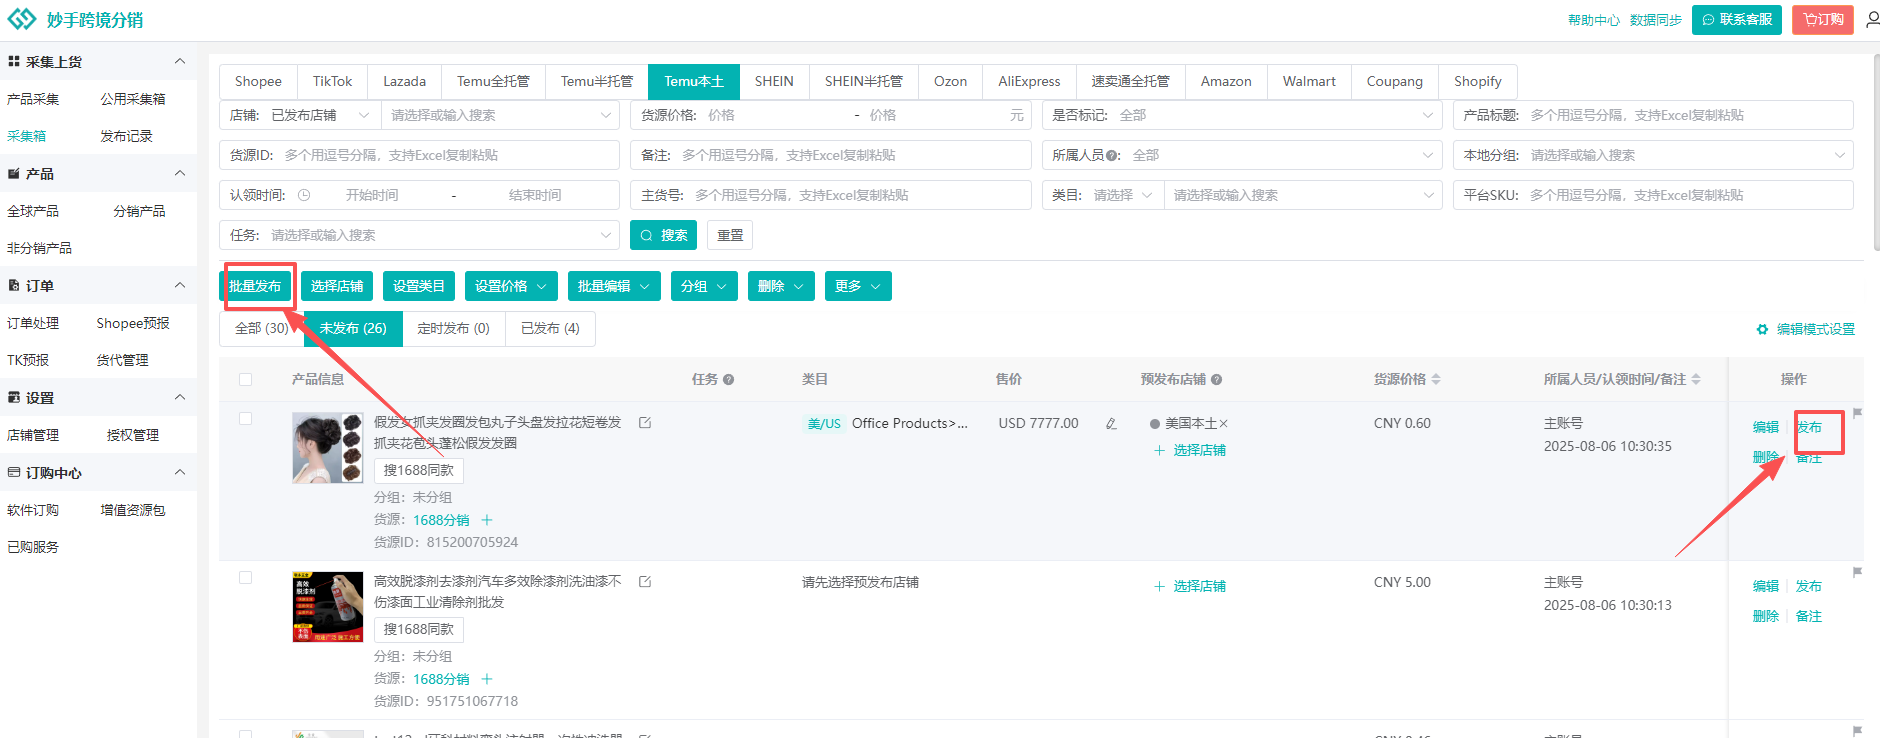
Task: Open the user profile icon in the top right
Action: (x=1871, y=20)
